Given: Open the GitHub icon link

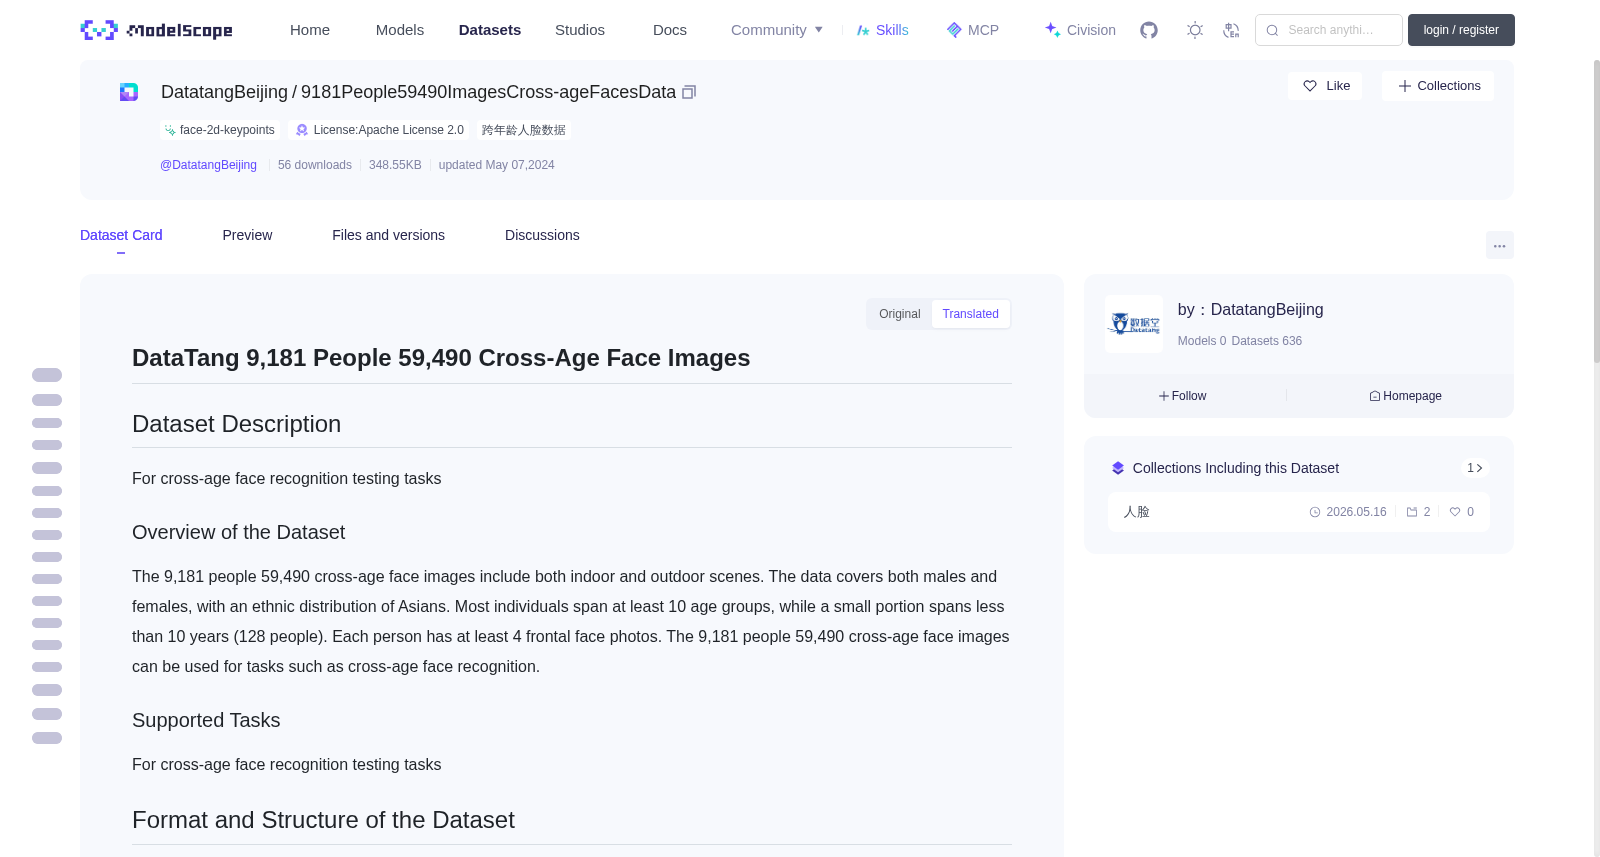Looking at the screenshot, I should coord(1149,30).
